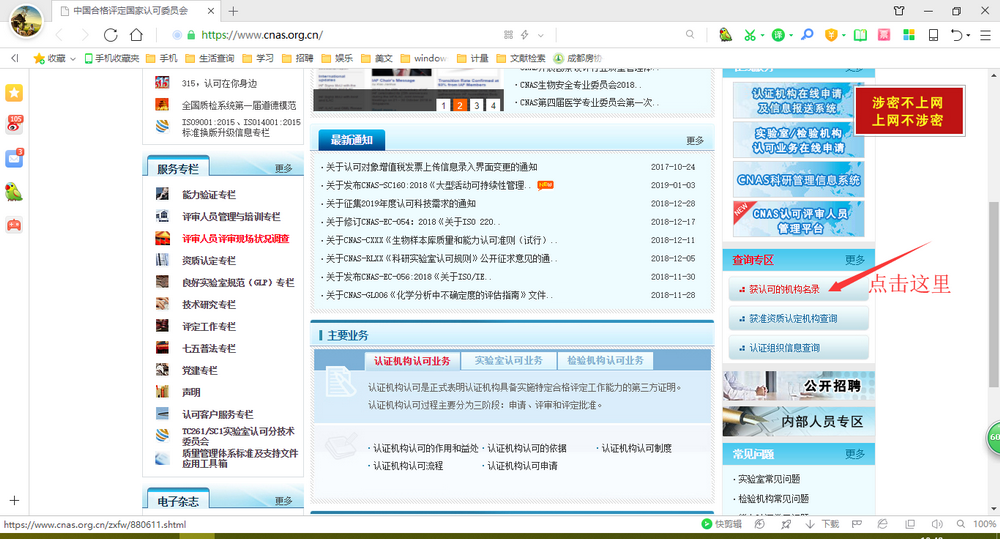
Task: Switch to the 检验机构认可业务 tab
Action: pyautogui.click(x=605, y=360)
